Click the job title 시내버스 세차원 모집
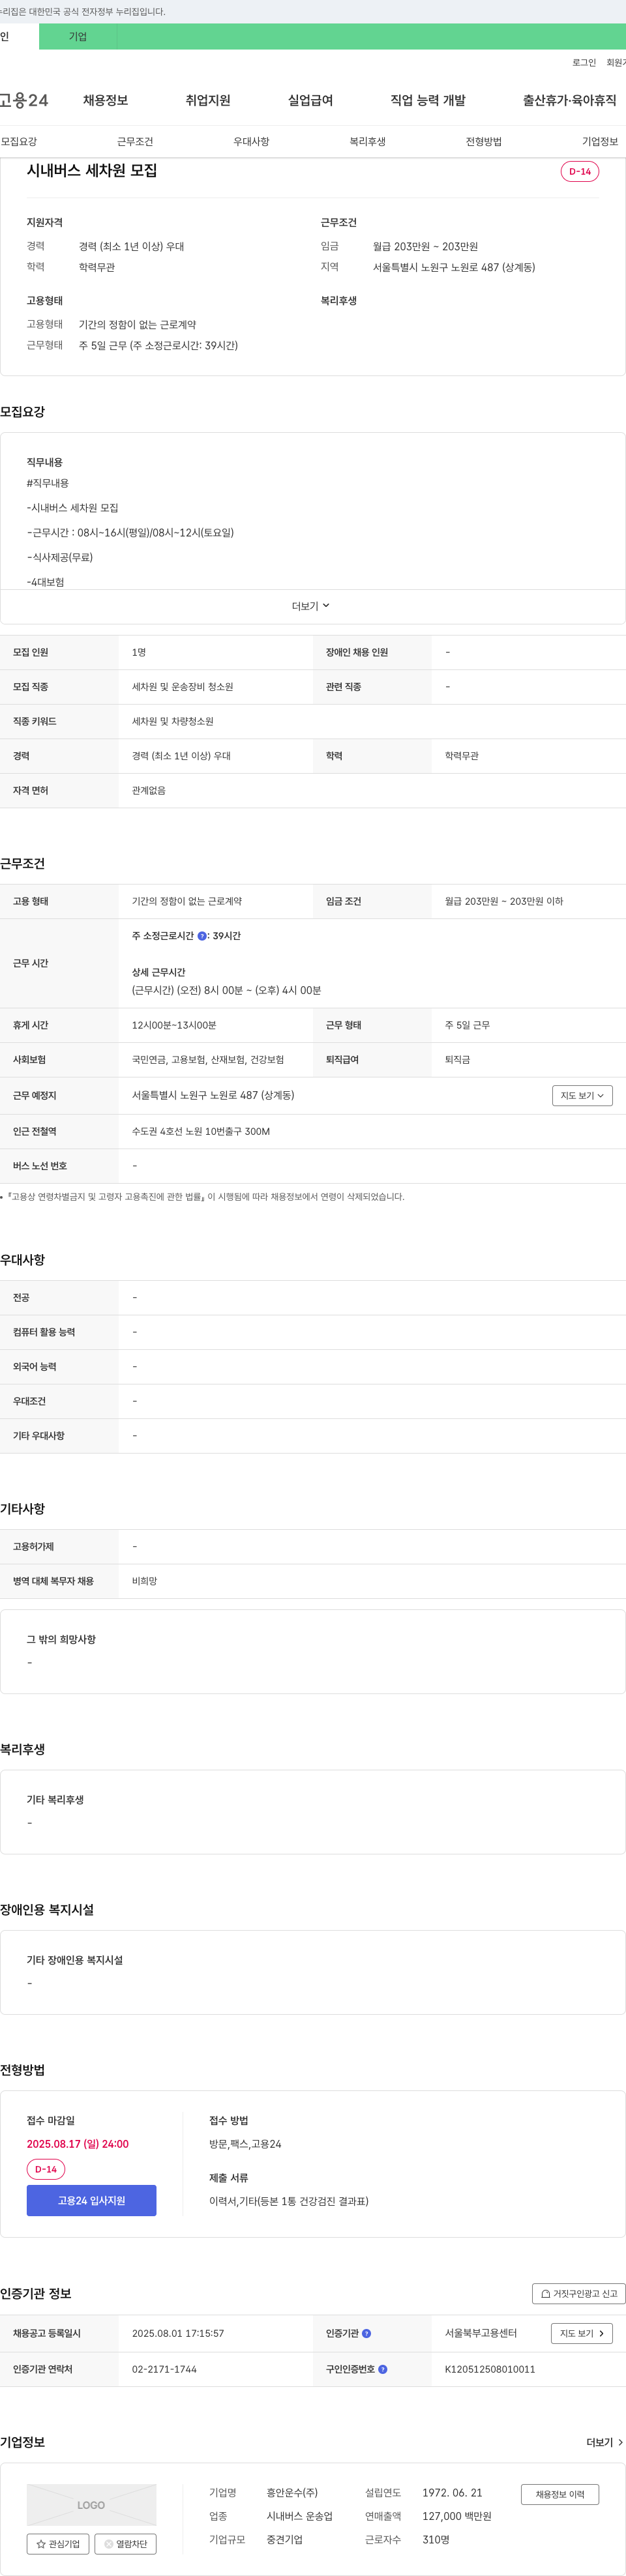 (92, 170)
